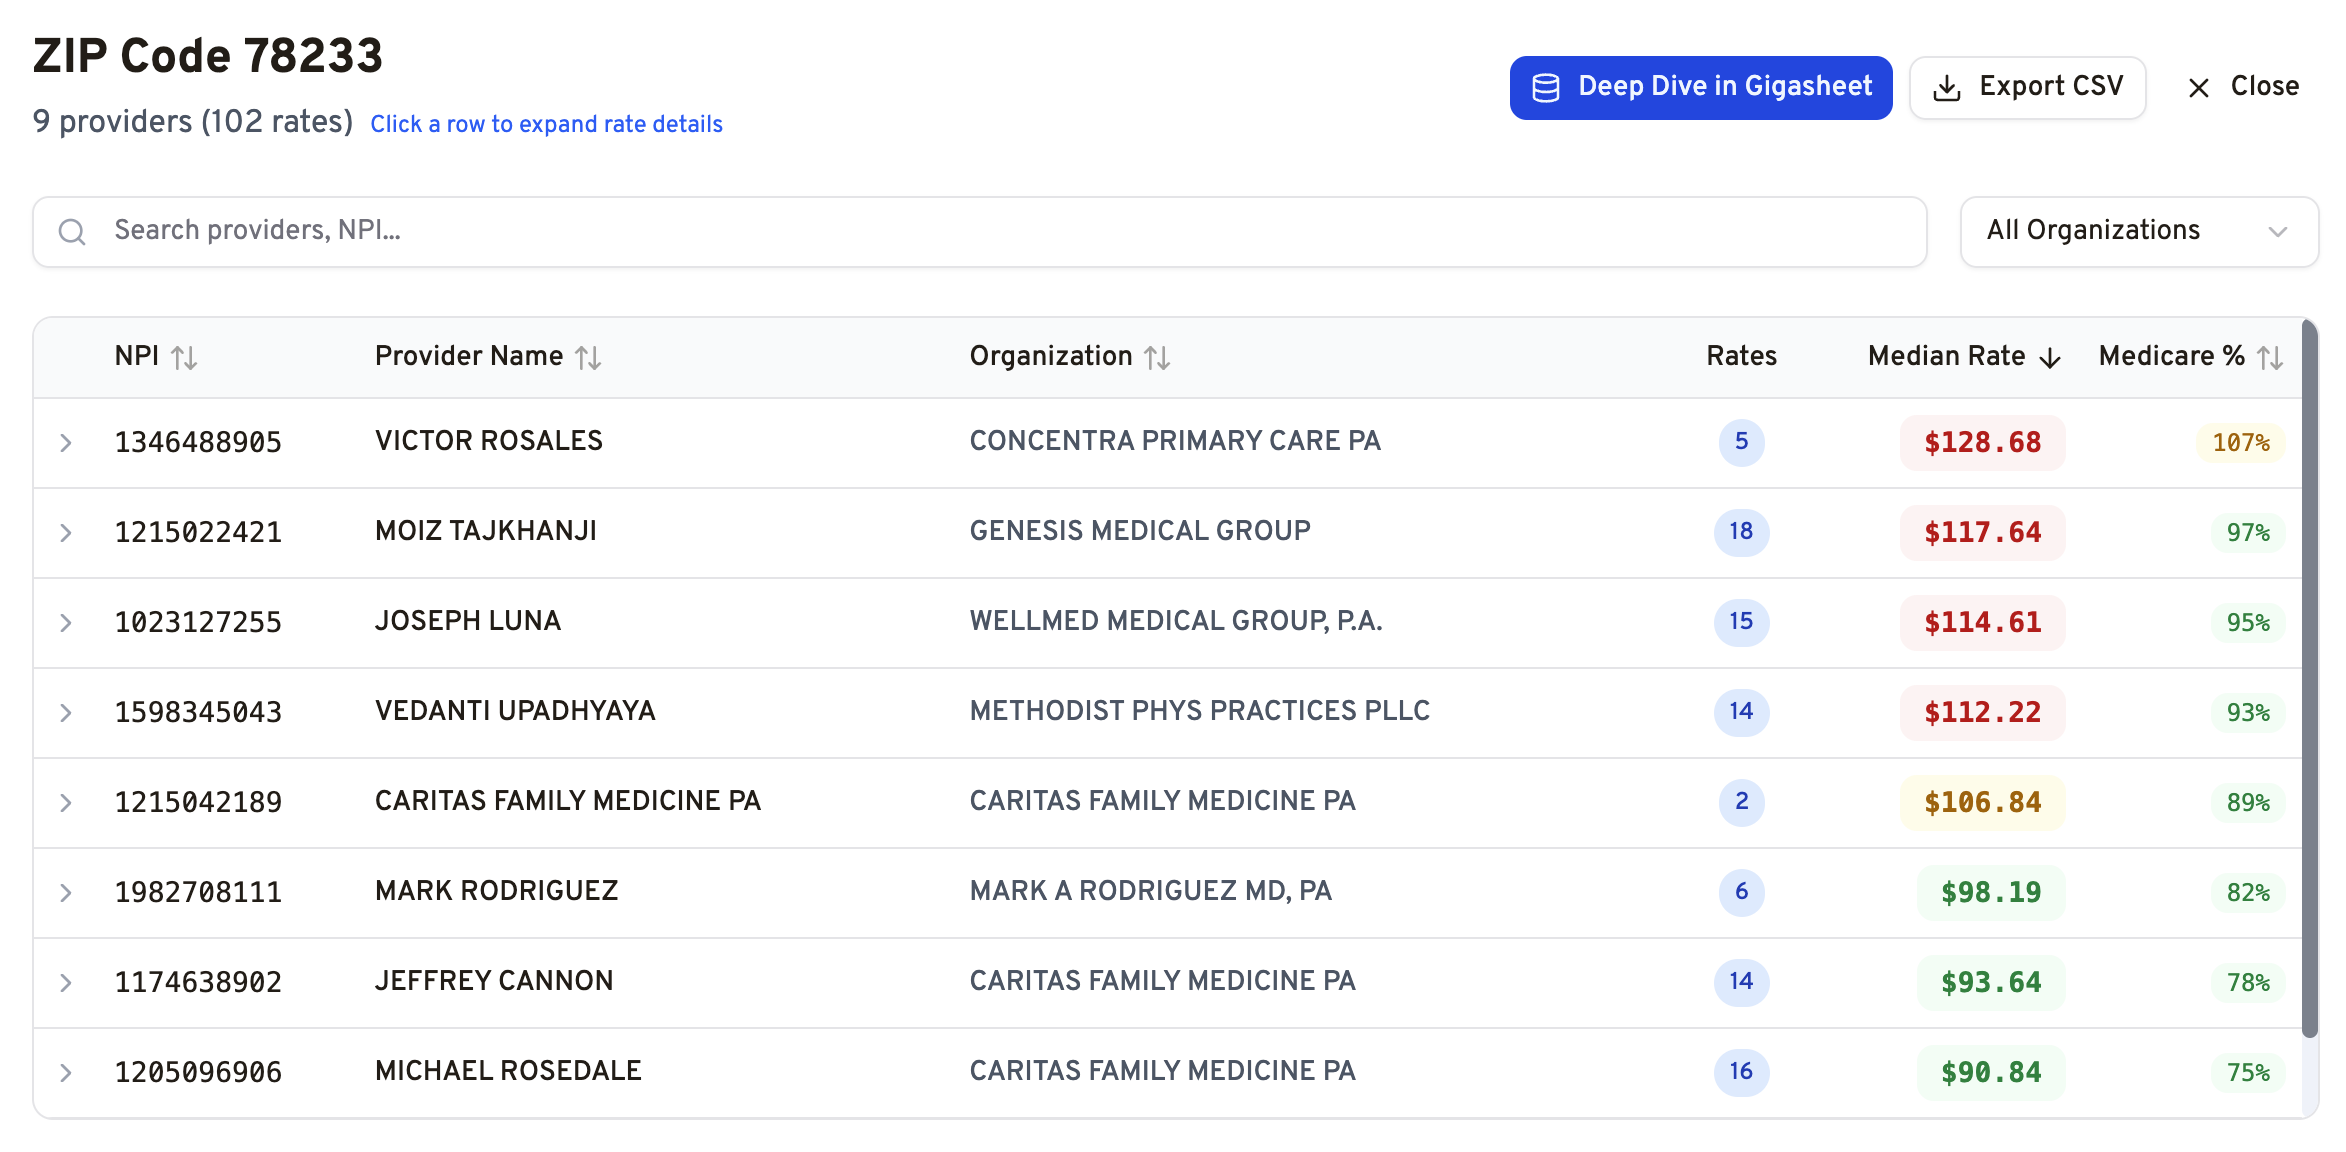Sort by Medicare % arrows icon
The height and width of the screenshot is (1152, 2346).
2270,357
